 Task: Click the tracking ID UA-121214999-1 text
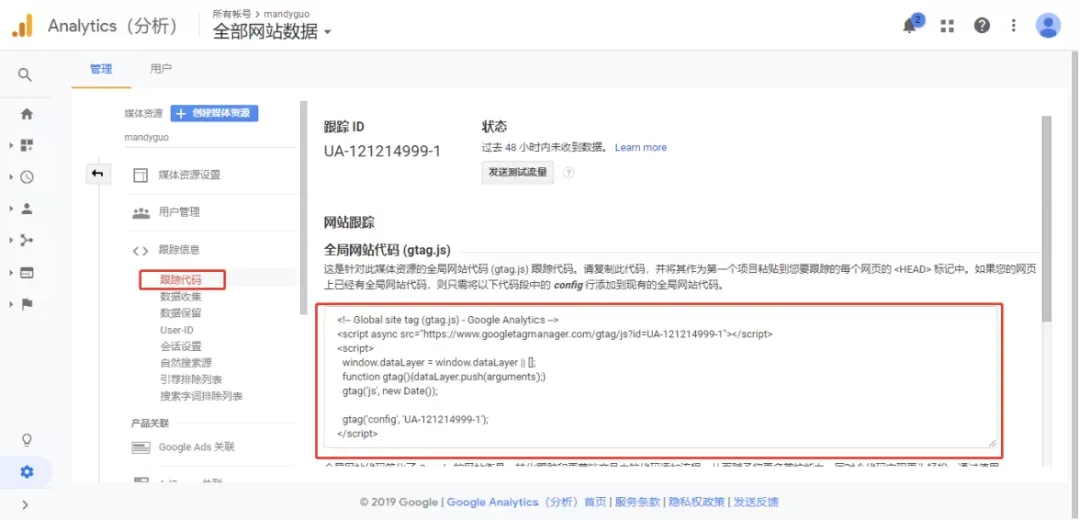coord(382,151)
